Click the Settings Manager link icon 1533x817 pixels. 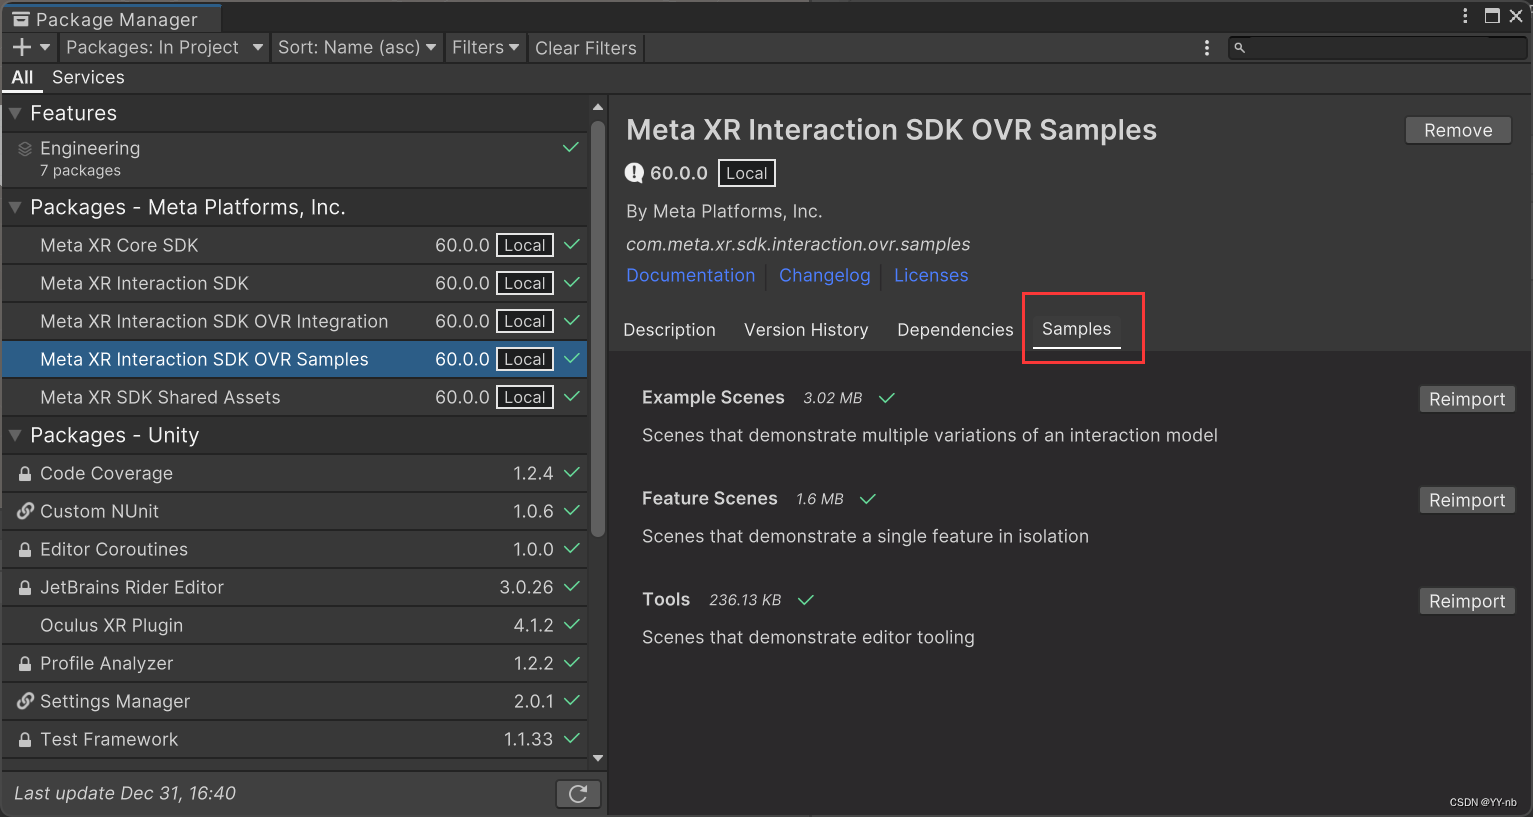coord(25,701)
